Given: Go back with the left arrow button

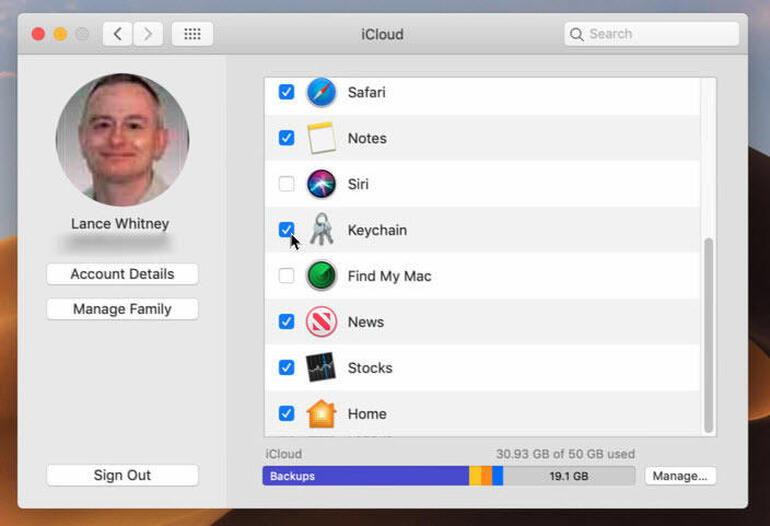Looking at the screenshot, I should tap(117, 34).
